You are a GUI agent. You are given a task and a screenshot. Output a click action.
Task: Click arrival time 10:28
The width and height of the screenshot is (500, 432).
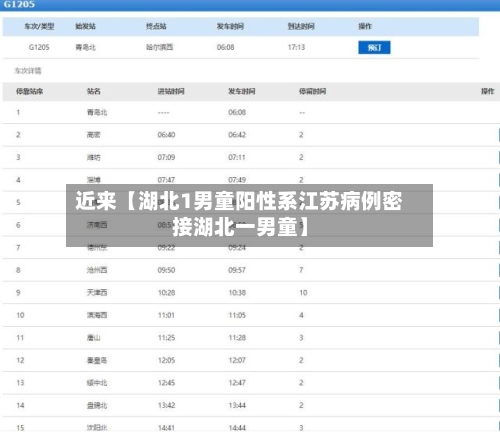pyautogui.click(x=166, y=293)
